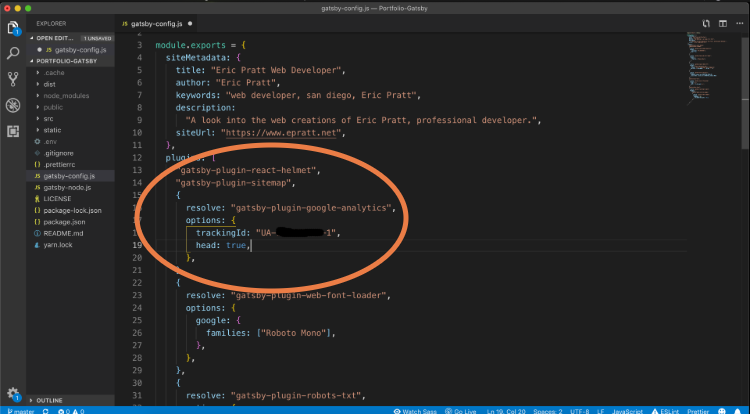
Task: Follow the https://www.epratt.net link
Action: [x=281, y=132]
